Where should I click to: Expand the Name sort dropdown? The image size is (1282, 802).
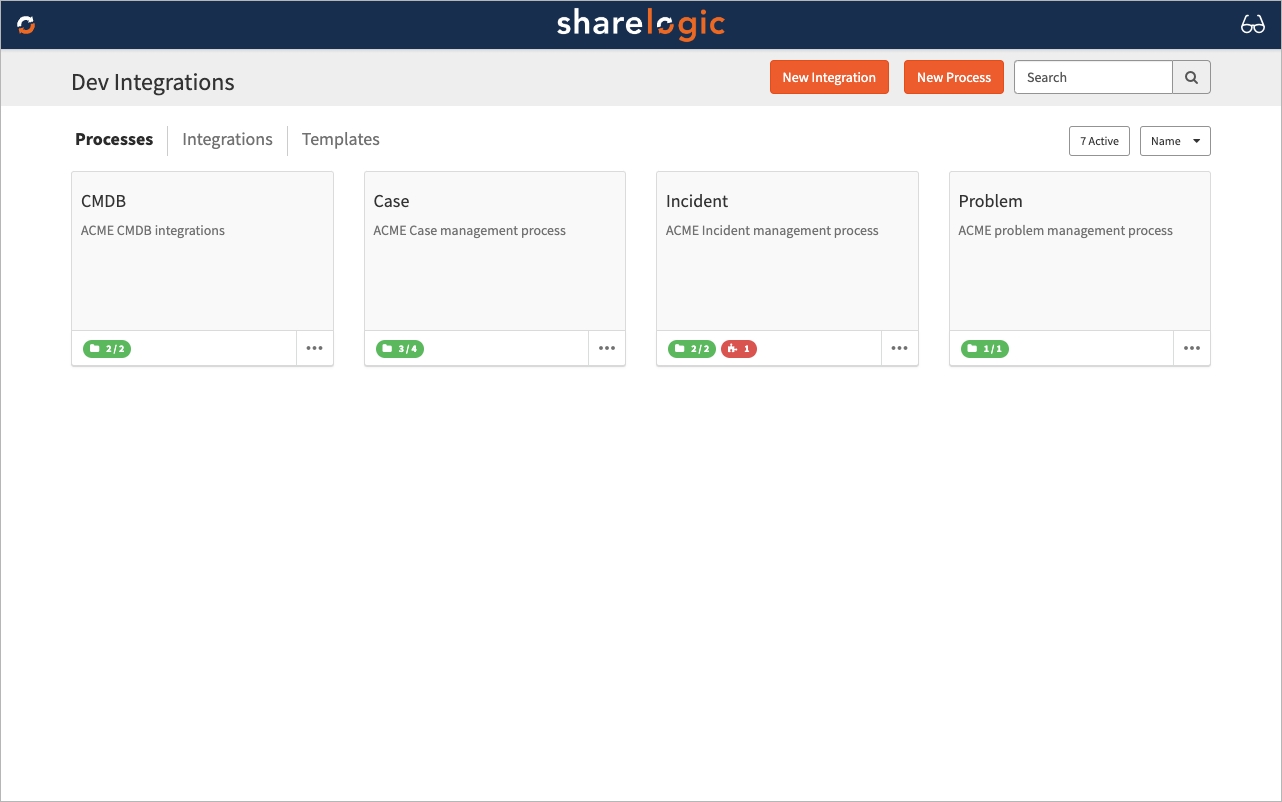[x=1175, y=141]
